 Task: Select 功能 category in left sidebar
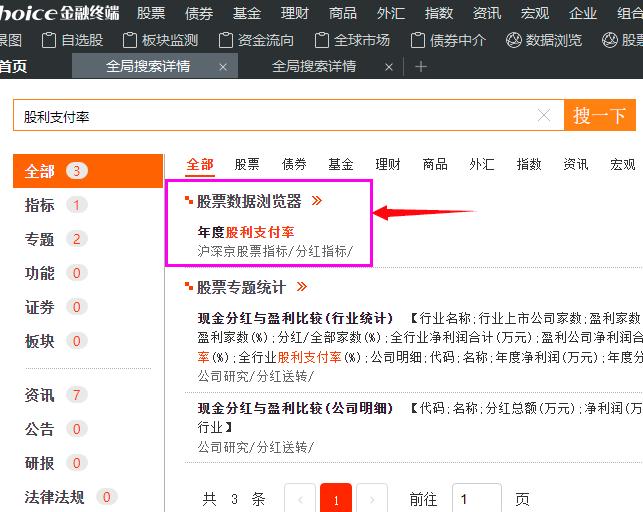[56, 273]
